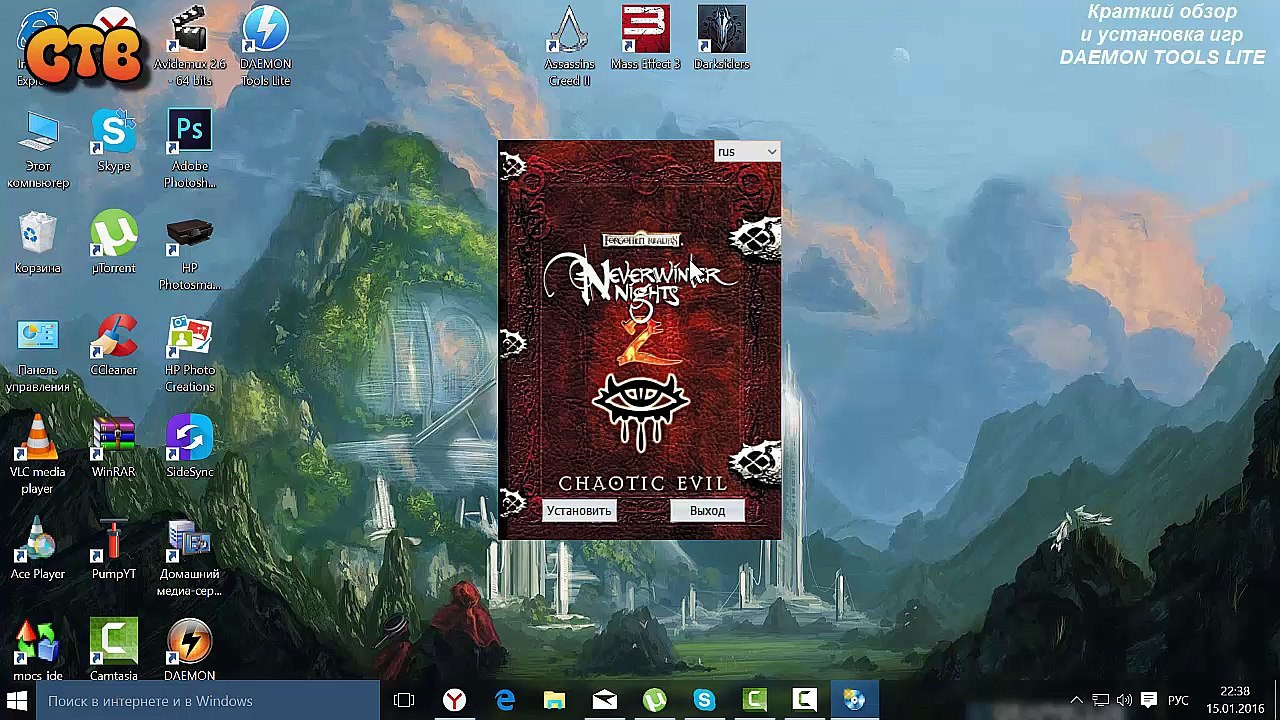Select Корзина recycle bin icon
This screenshot has height=720, width=1280.
[38, 243]
